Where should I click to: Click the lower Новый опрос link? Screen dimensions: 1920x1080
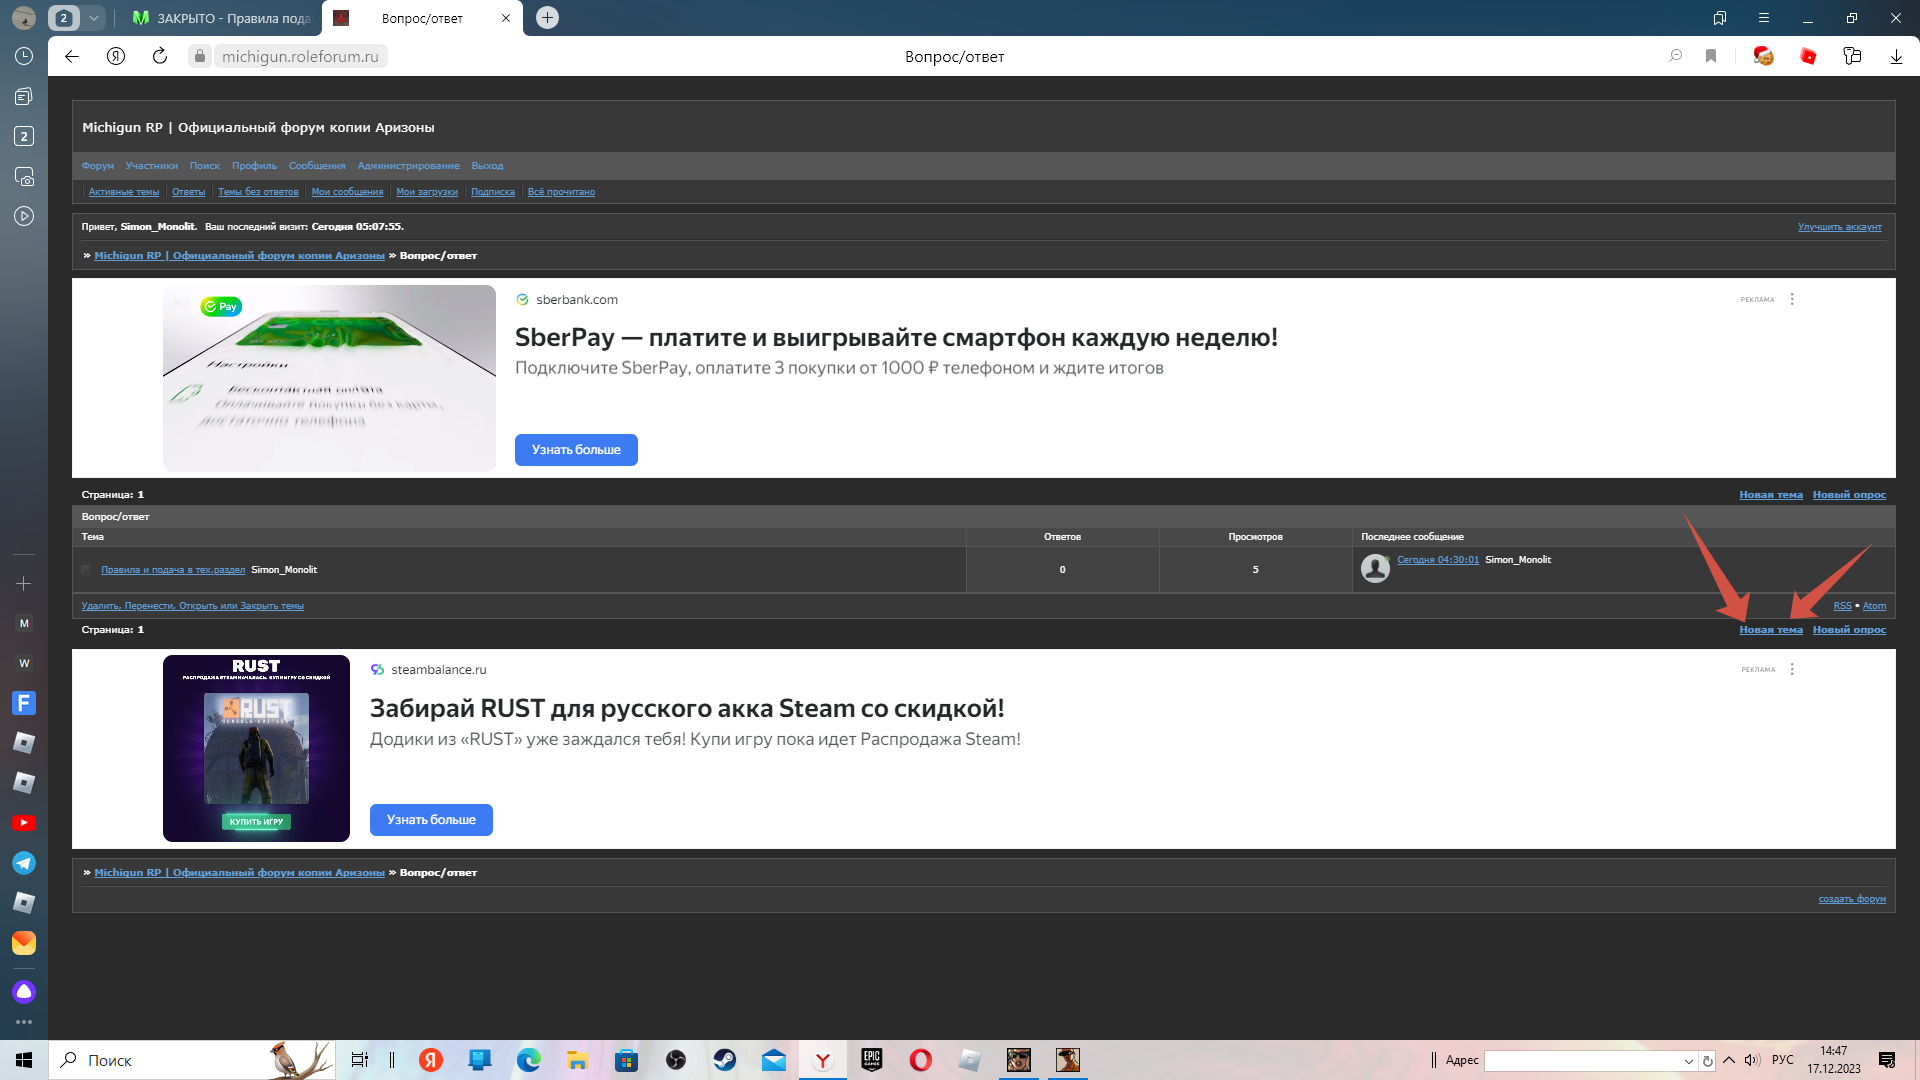click(1849, 630)
